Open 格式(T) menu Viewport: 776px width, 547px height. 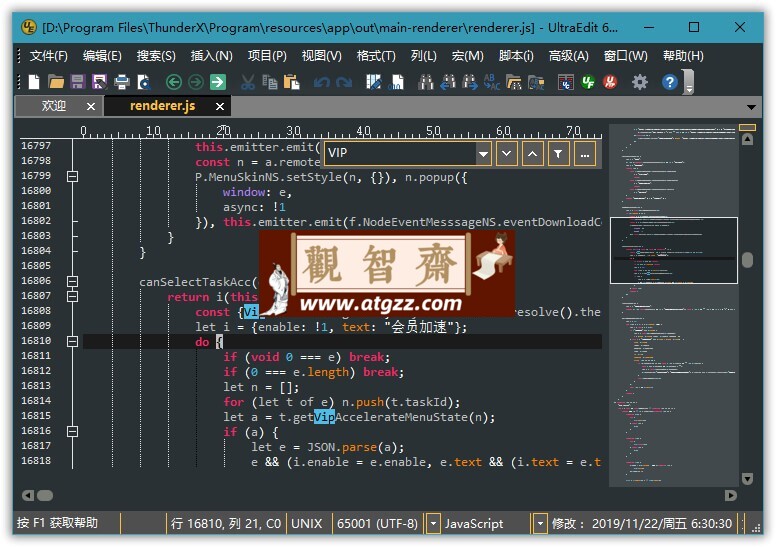pyautogui.click(x=376, y=56)
